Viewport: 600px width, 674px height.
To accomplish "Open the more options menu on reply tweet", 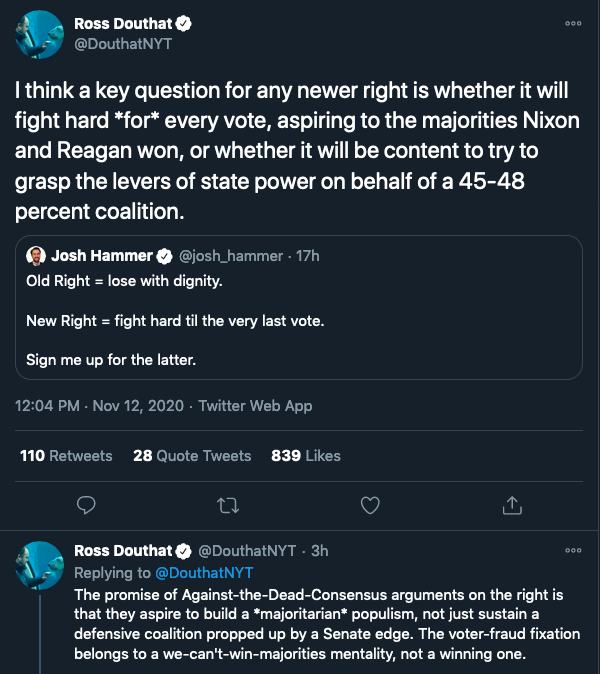I will (x=573, y=551).
